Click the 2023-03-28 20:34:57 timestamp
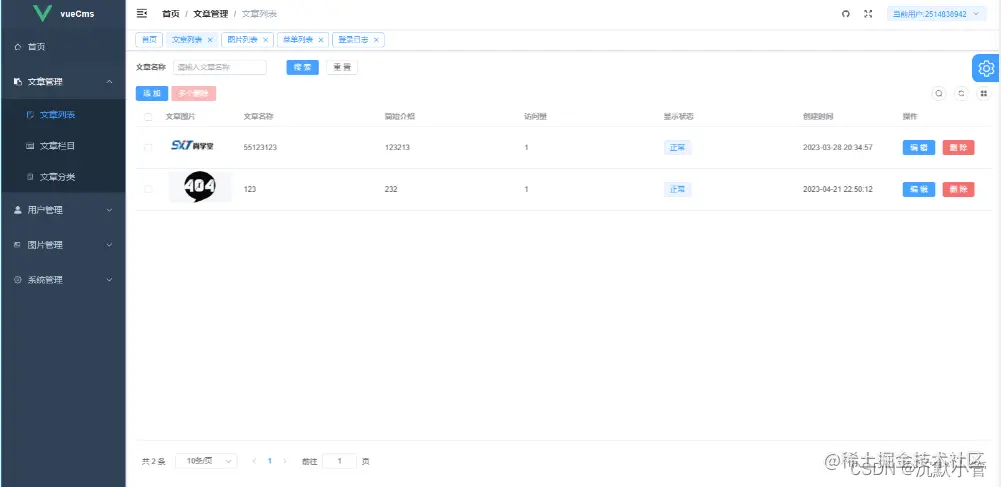Screen dimensions: 1001x487 (838, 147)
